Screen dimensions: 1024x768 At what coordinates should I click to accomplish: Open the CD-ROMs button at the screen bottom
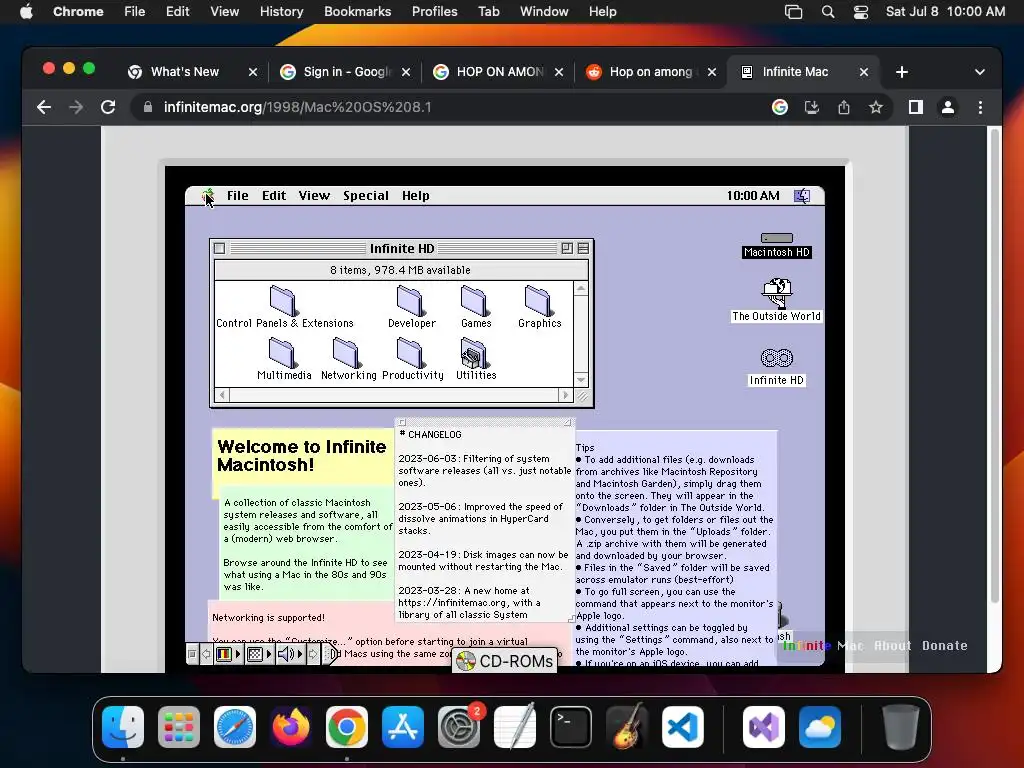(505, 661)
